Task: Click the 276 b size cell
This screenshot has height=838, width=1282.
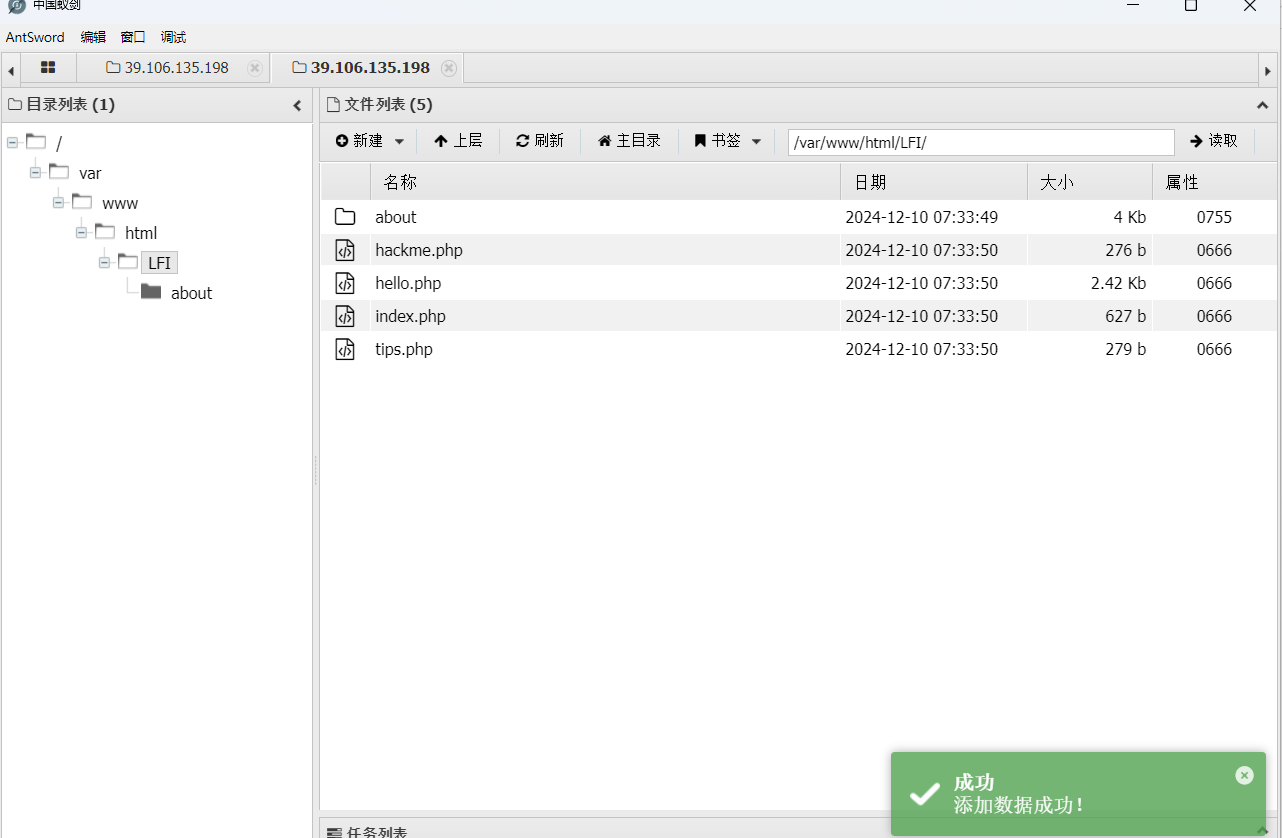Action: click(x=1125, y=250)
